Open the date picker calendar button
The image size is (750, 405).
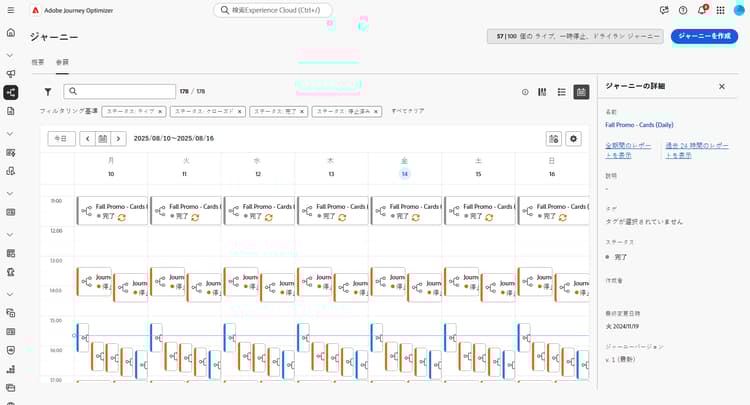(x=103, y=139)
